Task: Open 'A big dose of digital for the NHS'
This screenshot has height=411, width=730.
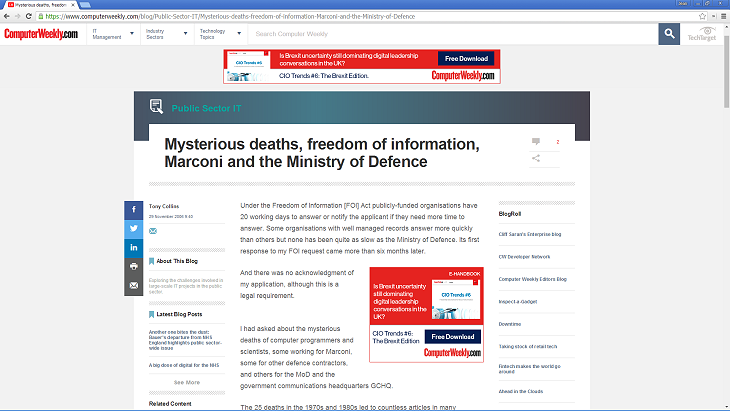Action: (x=184, y=365)
